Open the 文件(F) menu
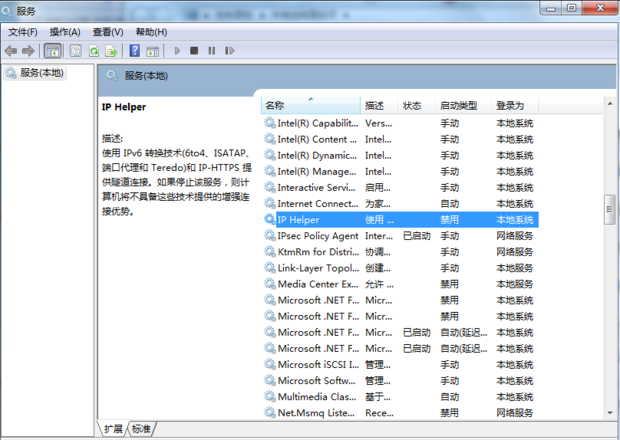The height and width of the screenshot is (440, 620). pyautogui.click(x=23, y=32)
